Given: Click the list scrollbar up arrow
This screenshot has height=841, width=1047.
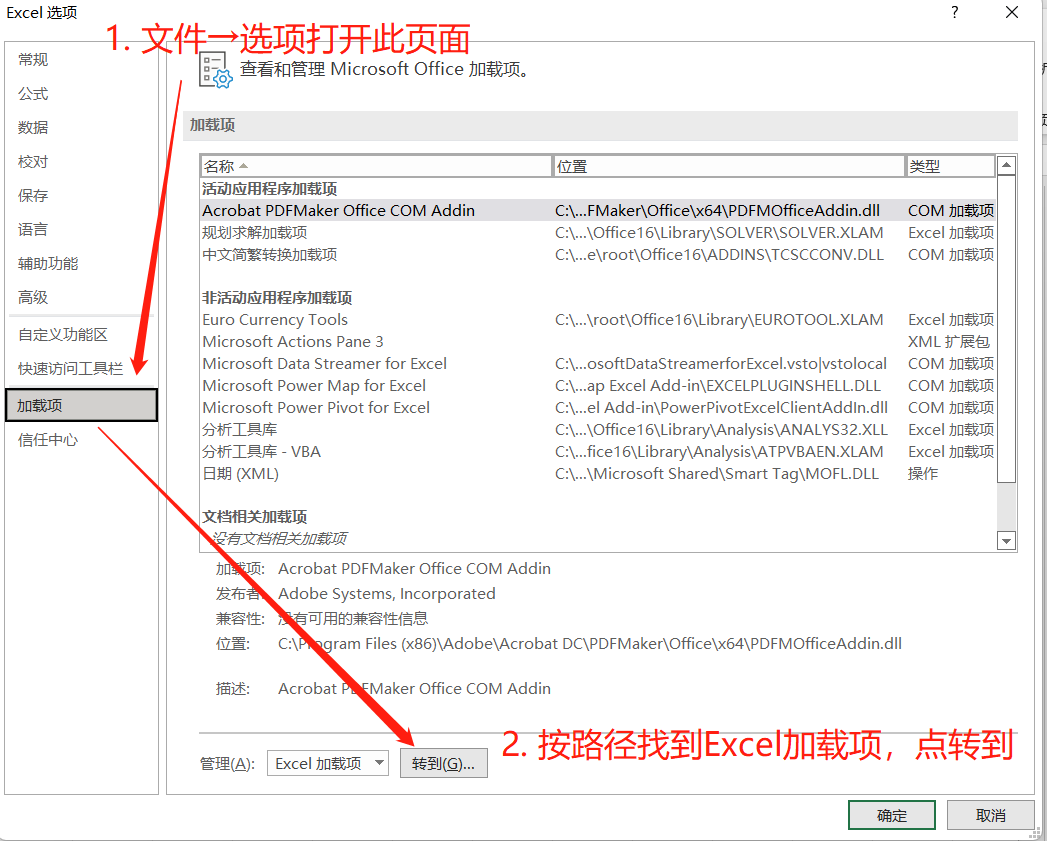Looking at the screenshot, I should click(x=1006, y=164).
